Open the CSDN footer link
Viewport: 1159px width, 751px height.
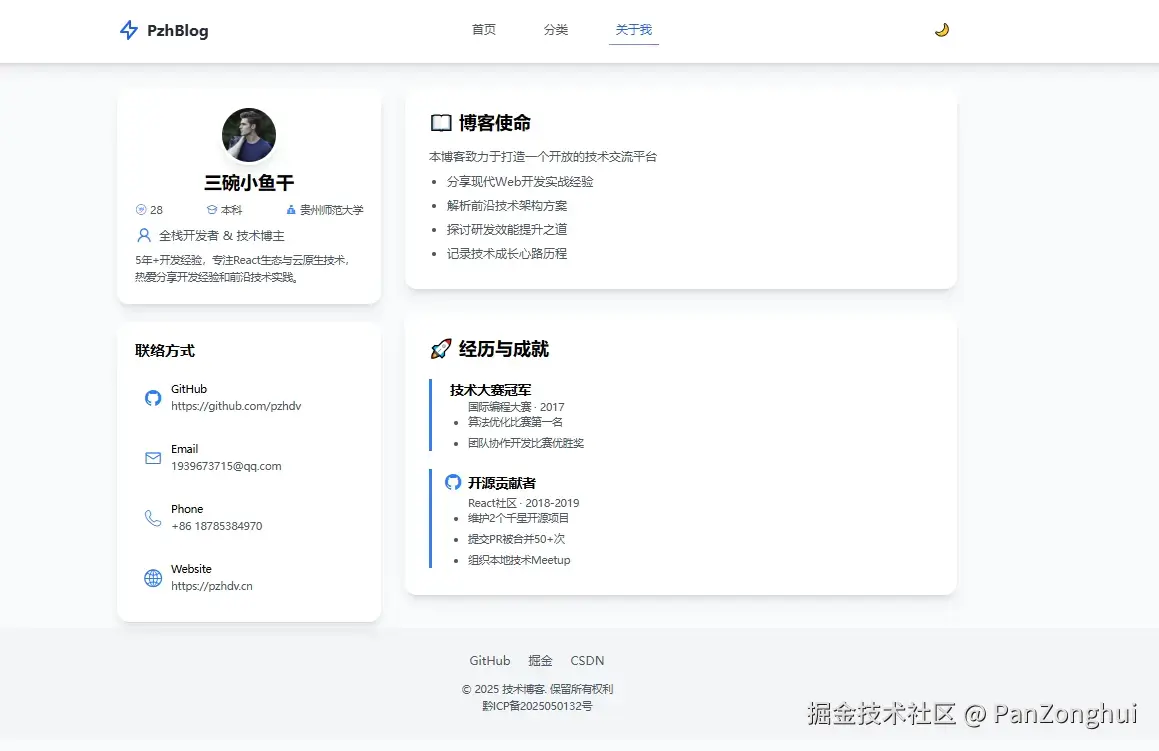point(587,660)
